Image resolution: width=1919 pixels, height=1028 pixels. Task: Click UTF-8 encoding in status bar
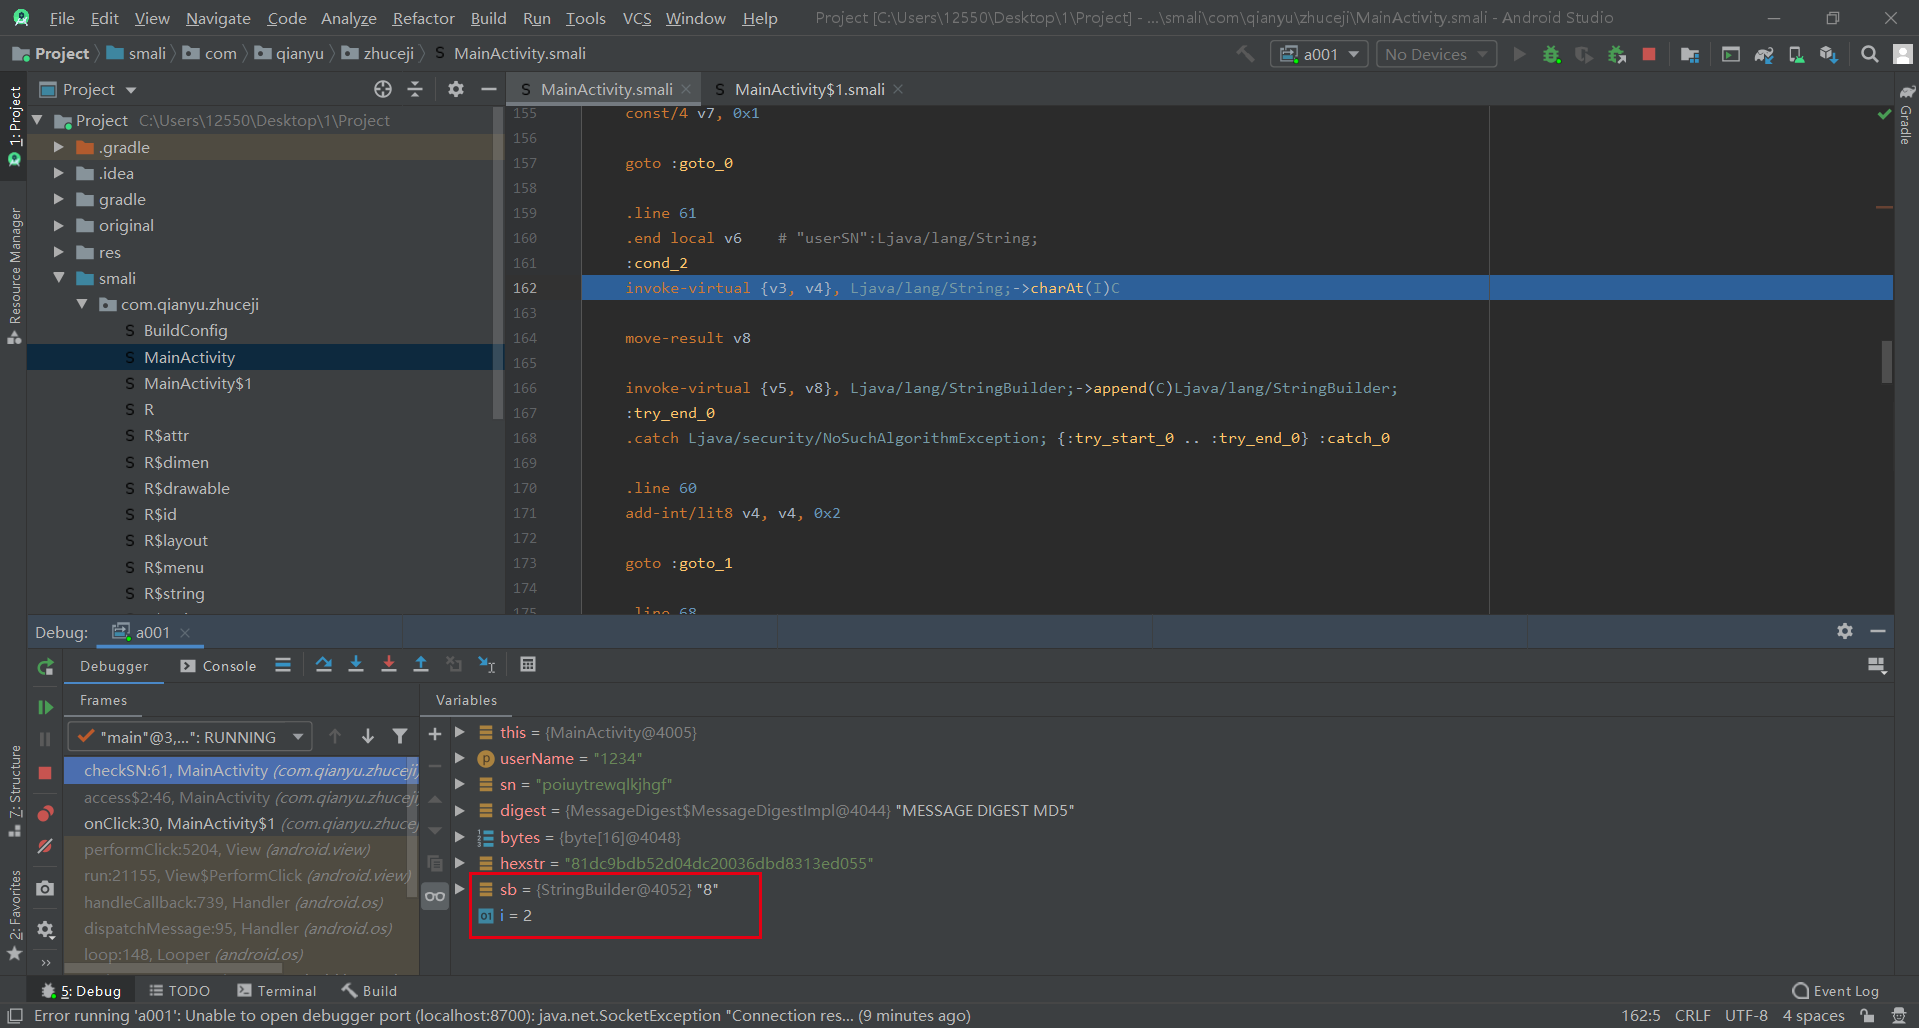click(1746, 1016)
